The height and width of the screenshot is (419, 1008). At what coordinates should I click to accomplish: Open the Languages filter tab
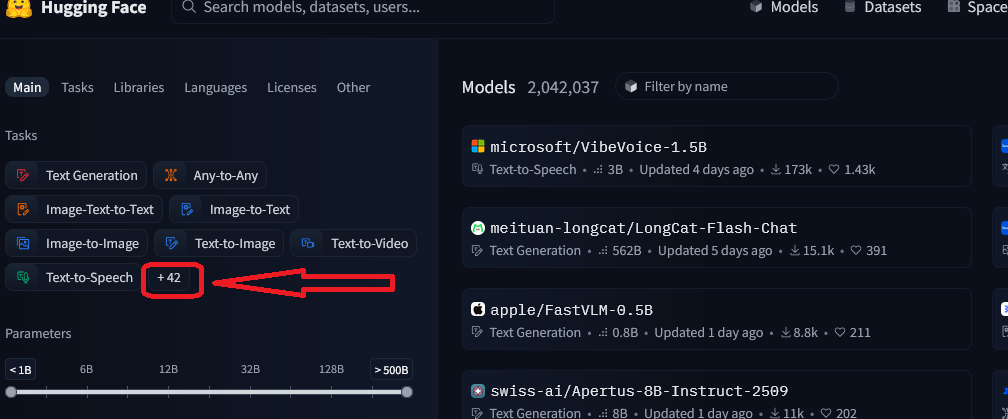click(215, 87)
